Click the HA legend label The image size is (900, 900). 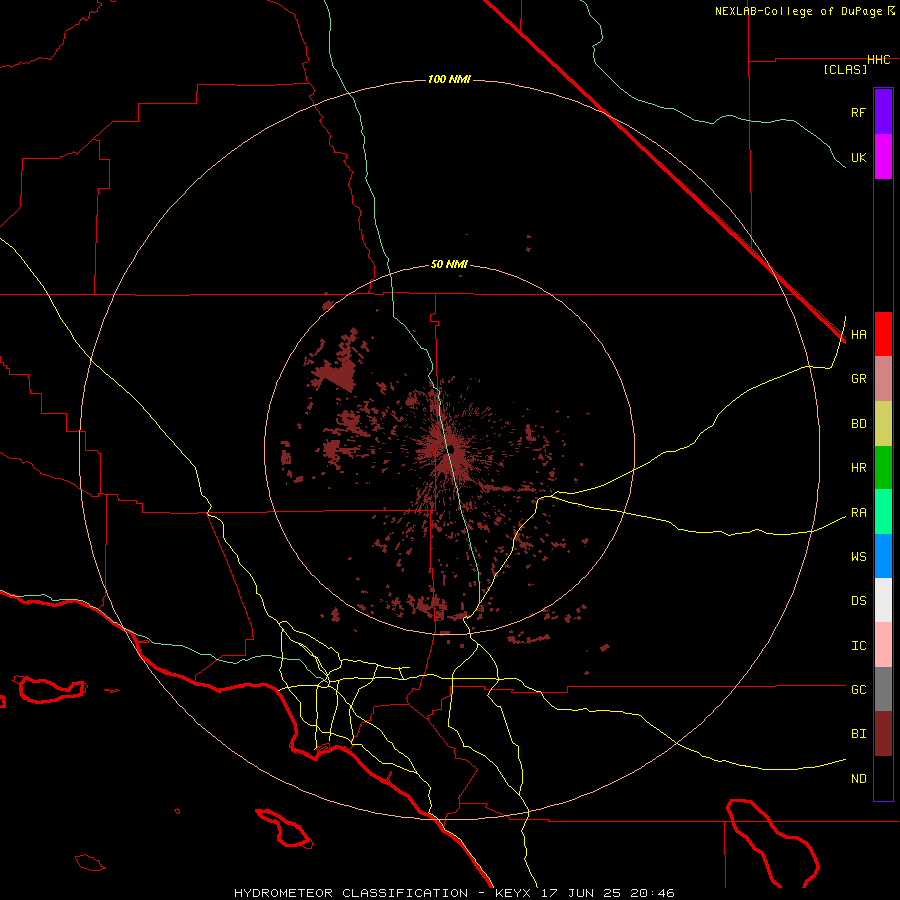point(858,335)
